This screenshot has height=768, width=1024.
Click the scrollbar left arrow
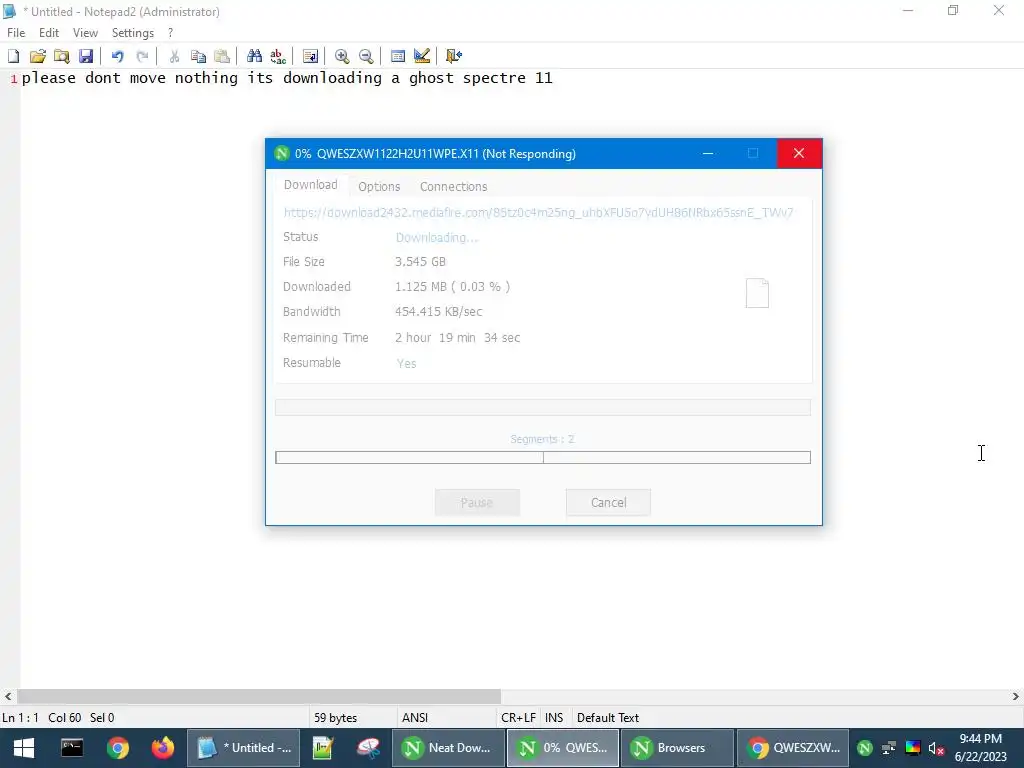pos(8,696)
